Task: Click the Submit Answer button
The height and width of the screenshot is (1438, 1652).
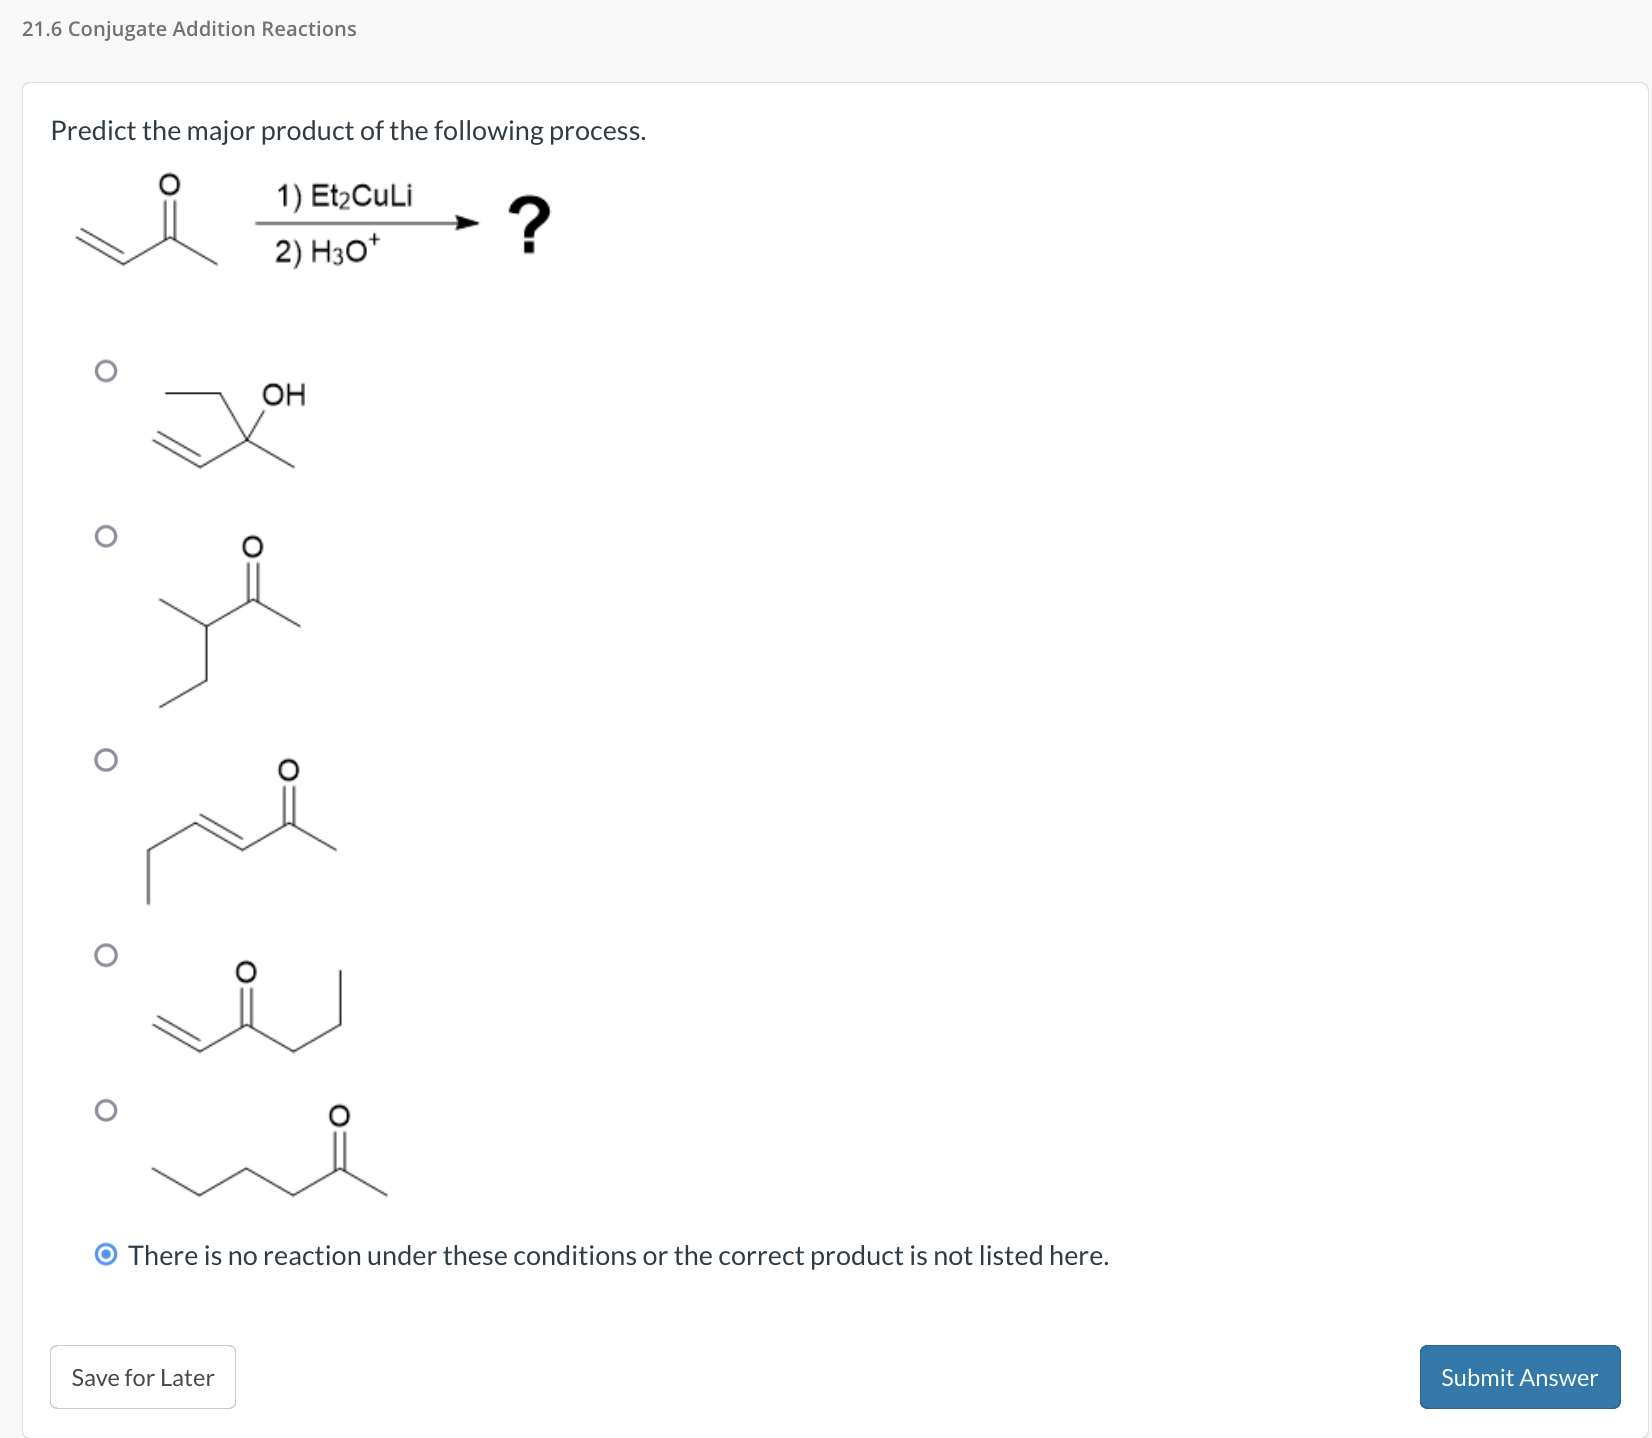Action: coord(1518,1377)
